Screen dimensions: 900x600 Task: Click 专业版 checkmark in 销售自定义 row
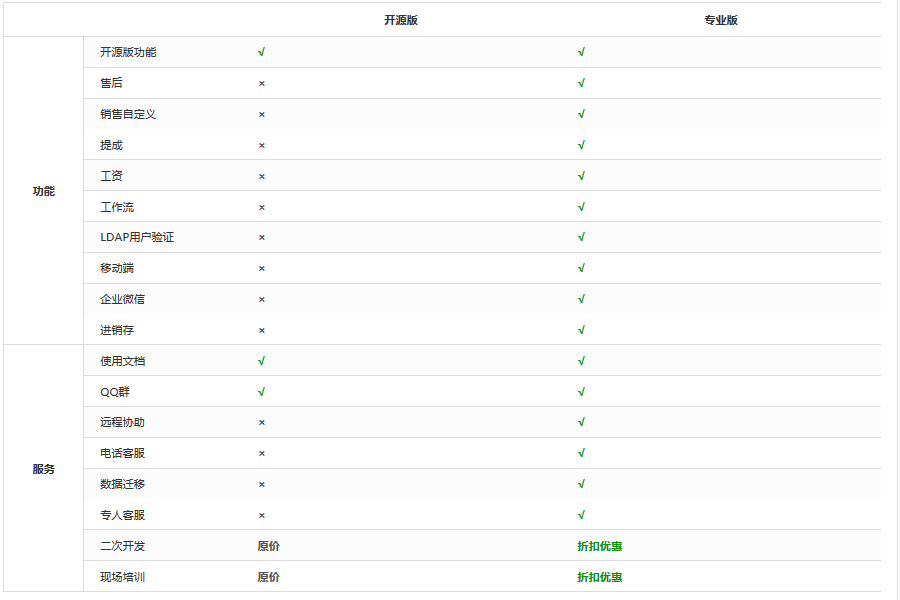(x=581, y=114)
